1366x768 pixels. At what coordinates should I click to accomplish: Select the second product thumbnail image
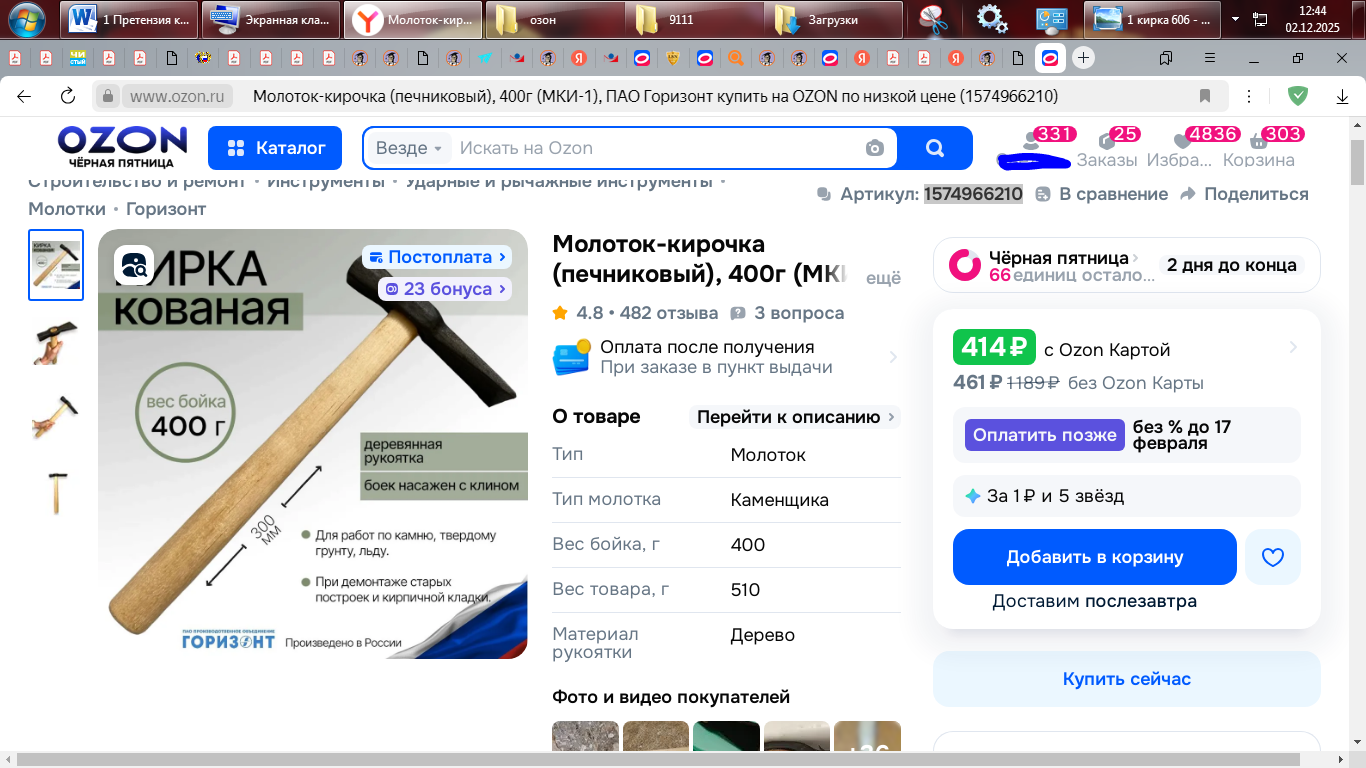pos(56,340)
